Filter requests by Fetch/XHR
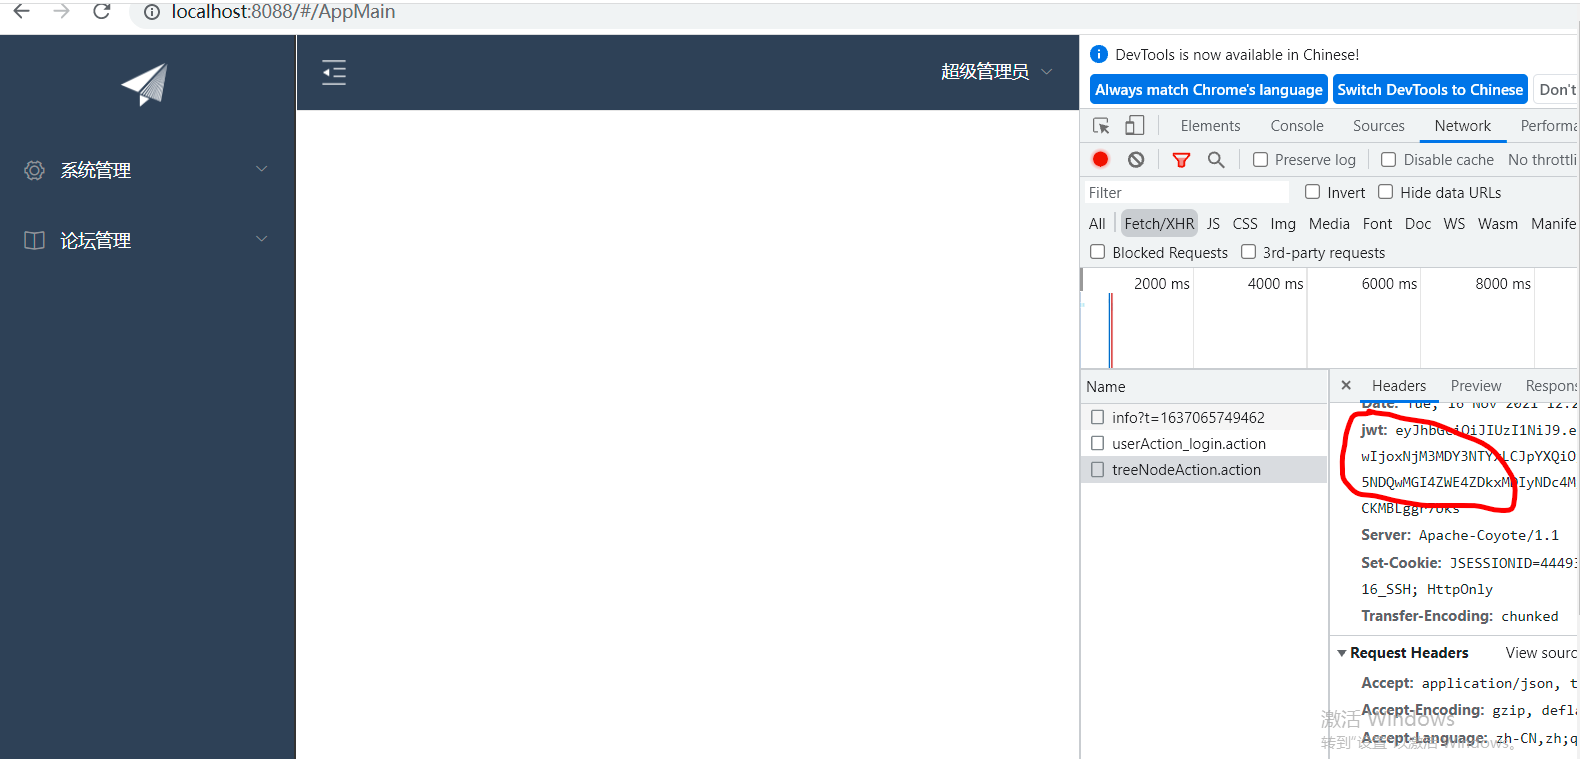The height and width of the screenshot is (759, 1580). pos(1159,224)
